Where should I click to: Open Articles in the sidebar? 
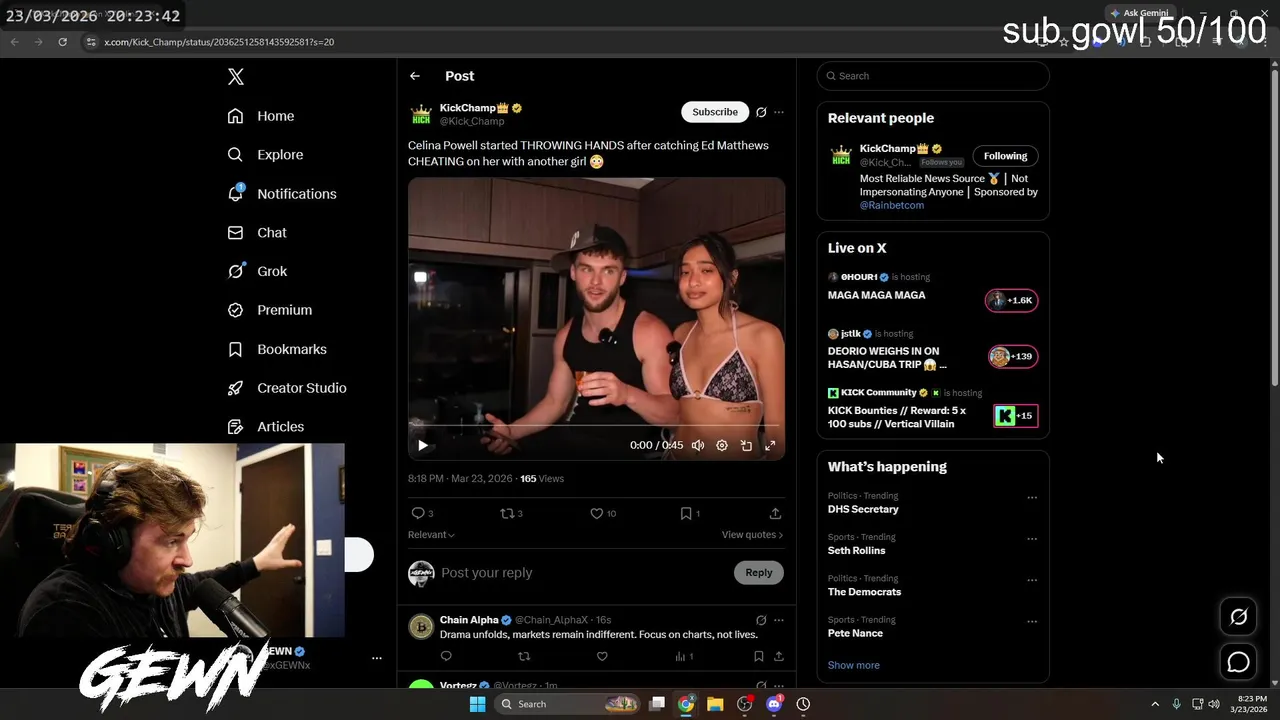coord(266,427)
